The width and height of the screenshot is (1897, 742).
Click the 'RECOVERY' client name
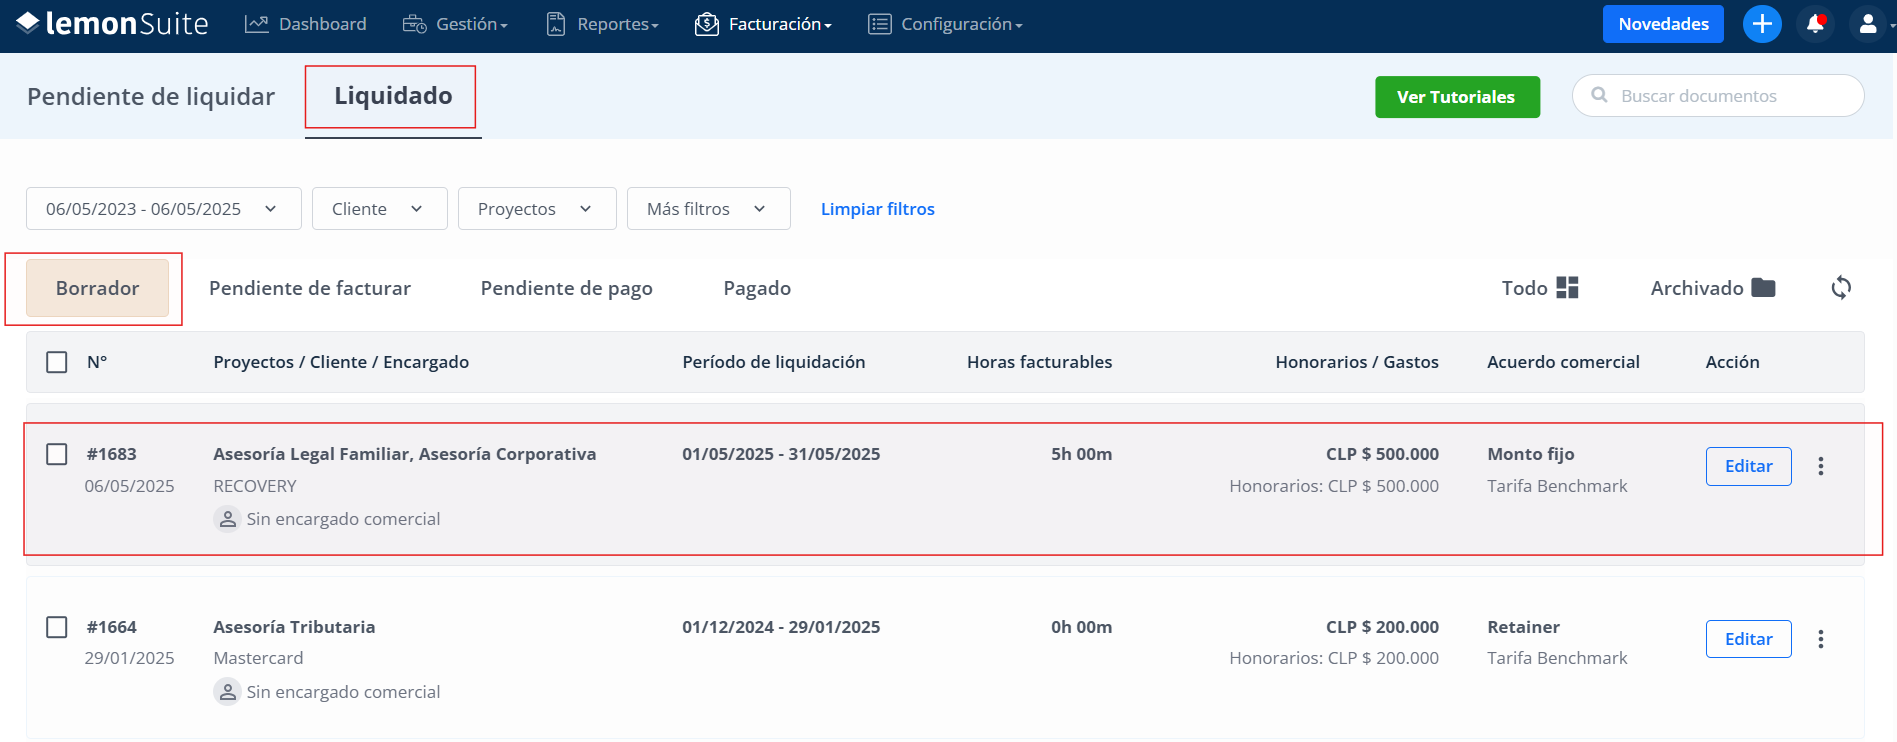tap(255, 486)
